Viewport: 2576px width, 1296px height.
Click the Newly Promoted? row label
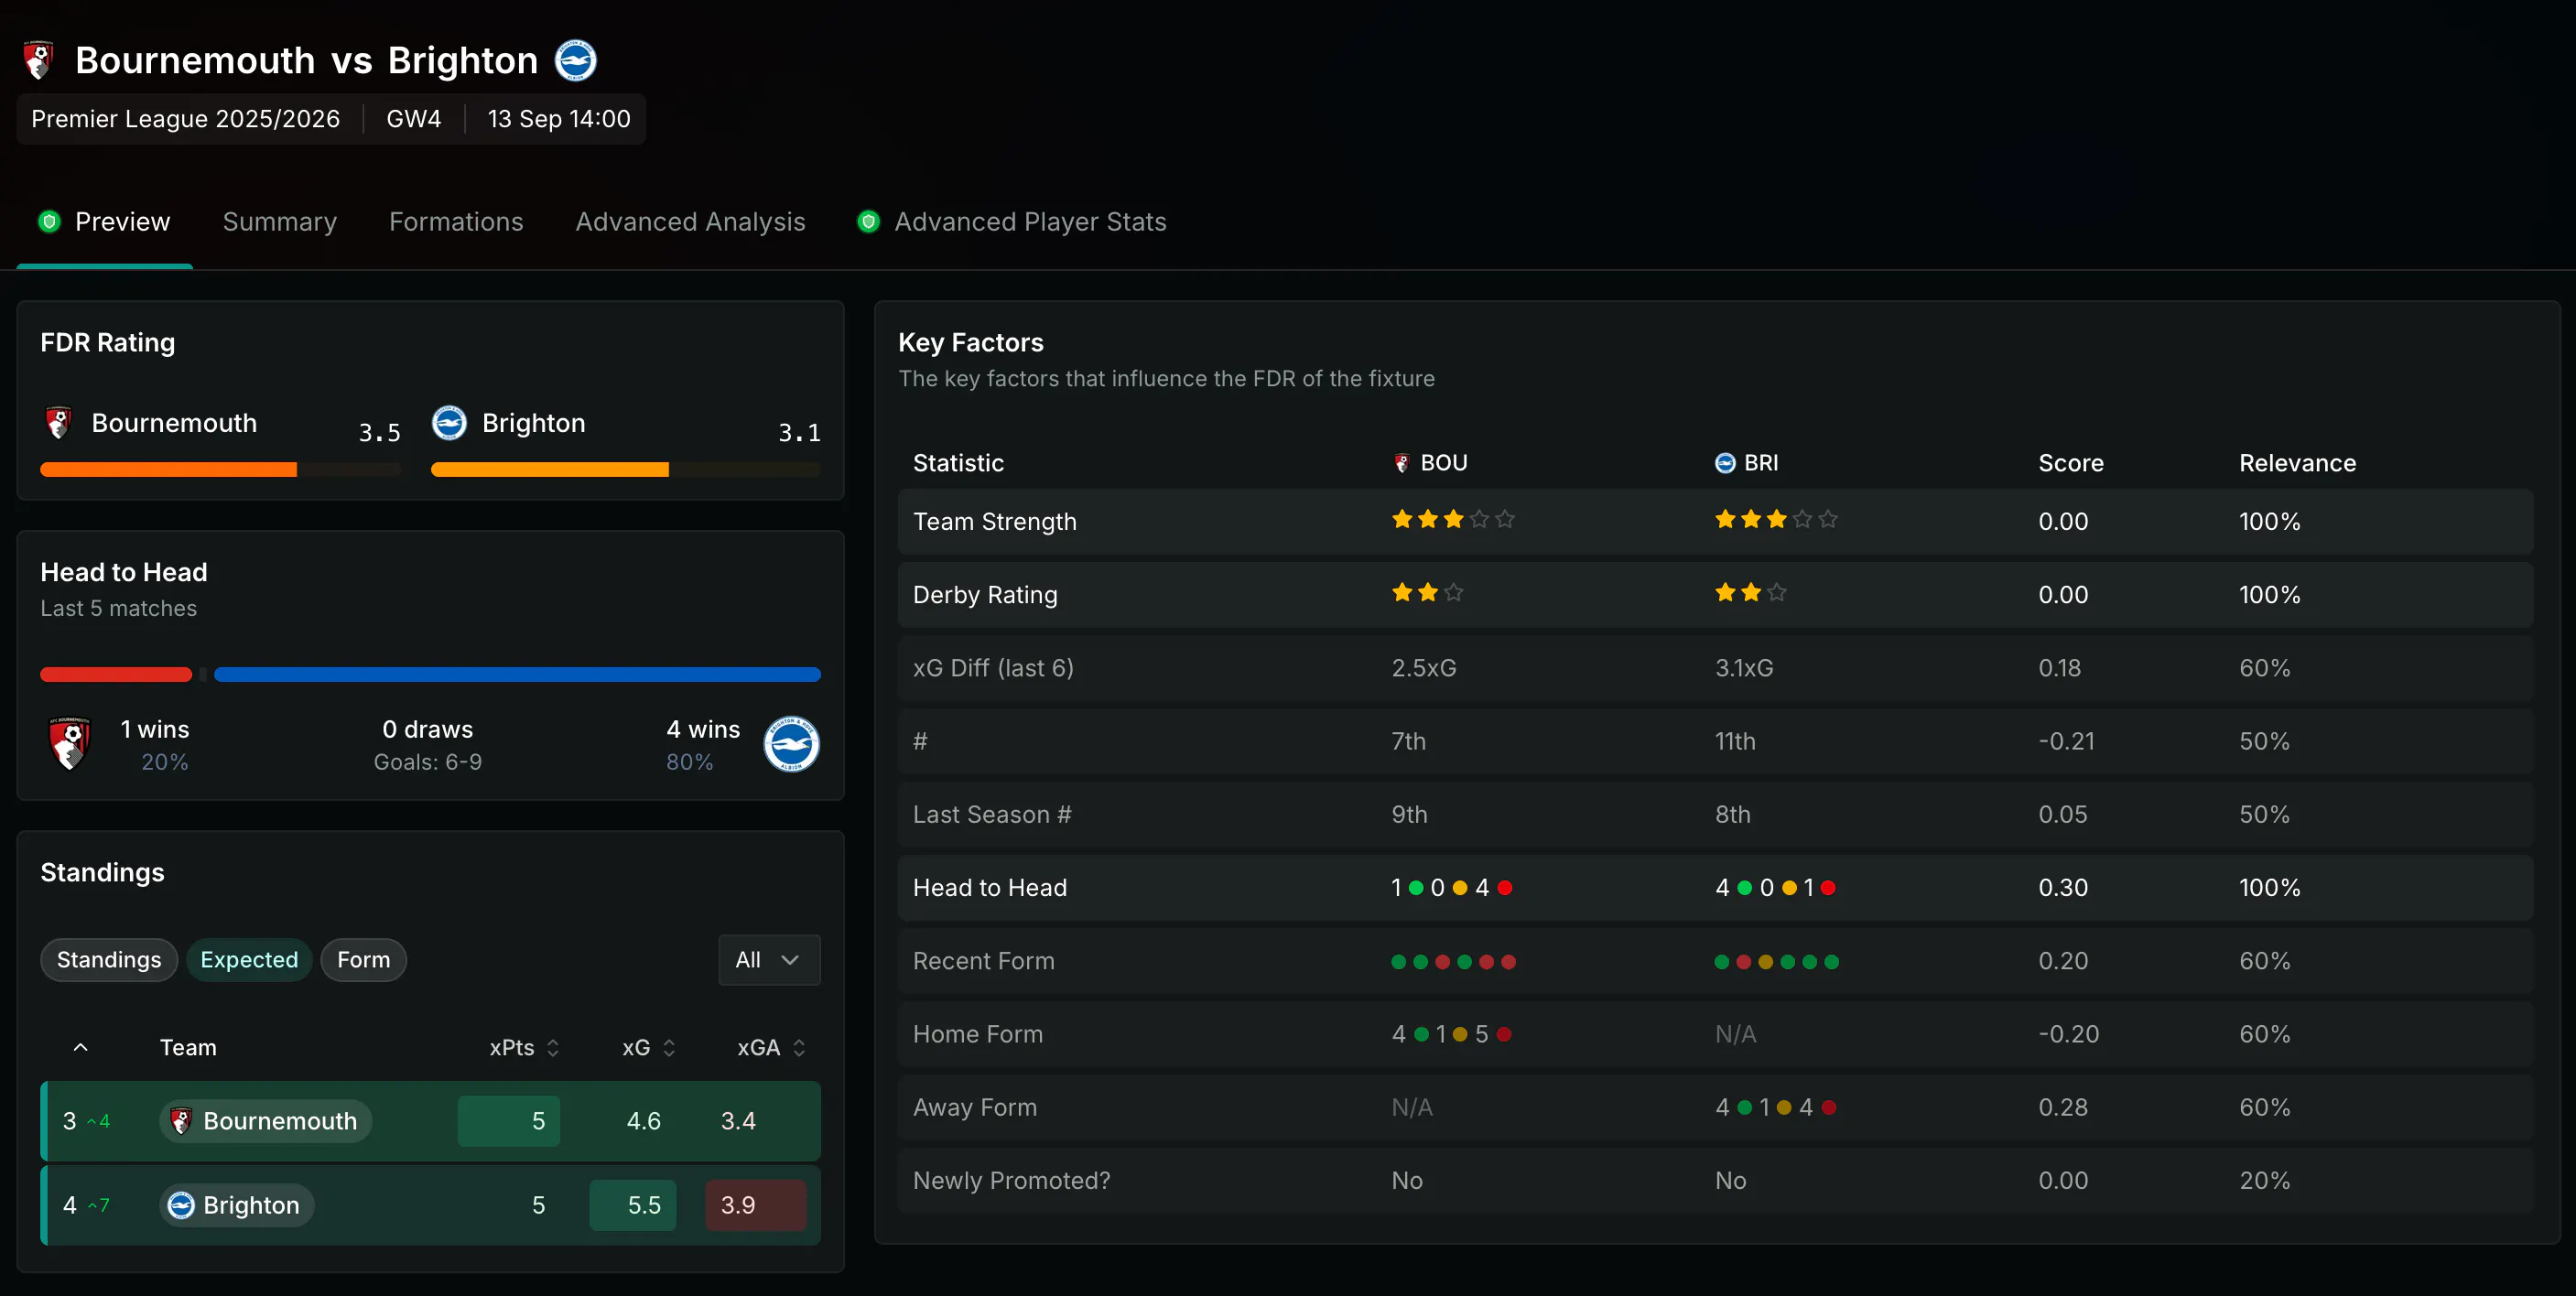pyautogui.click(x=1011, y=1181)
